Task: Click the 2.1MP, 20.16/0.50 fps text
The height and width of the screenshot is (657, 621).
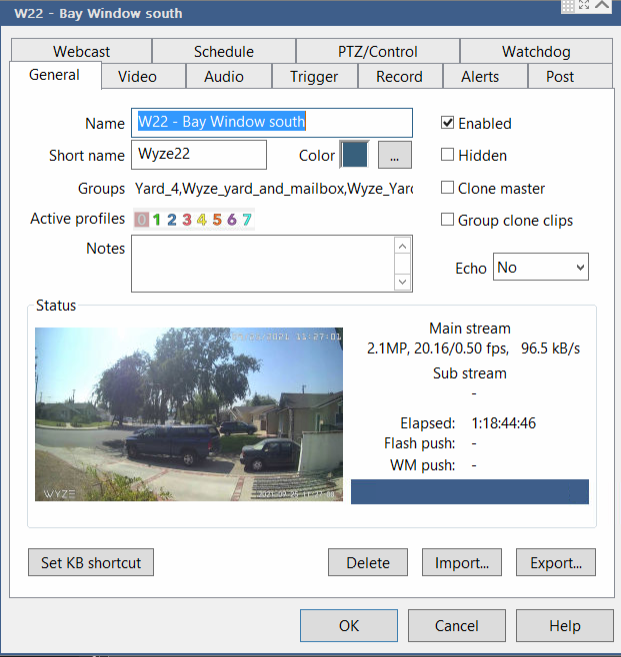Action: coord(438,348)
